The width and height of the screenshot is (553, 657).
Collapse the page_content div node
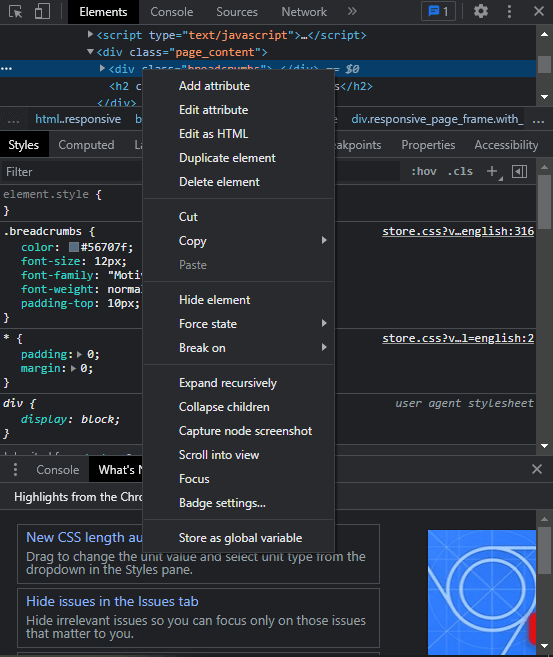[x=90, y=52]
